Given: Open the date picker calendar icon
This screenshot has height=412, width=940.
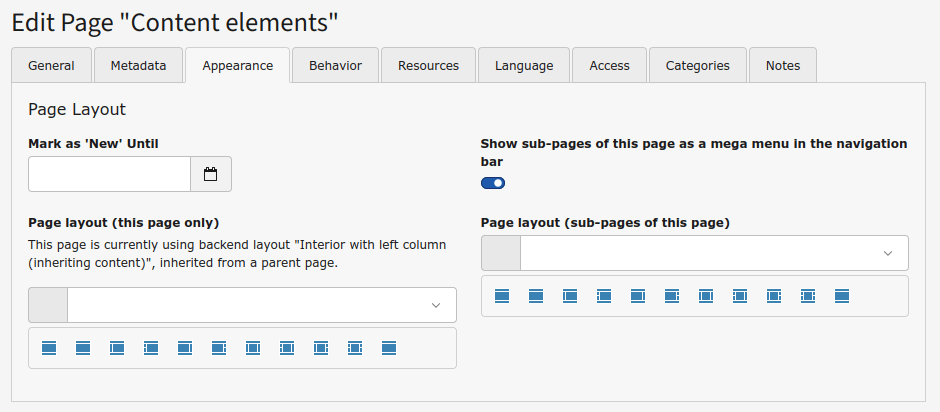Looking at the screenshot, I should [210, 174].
